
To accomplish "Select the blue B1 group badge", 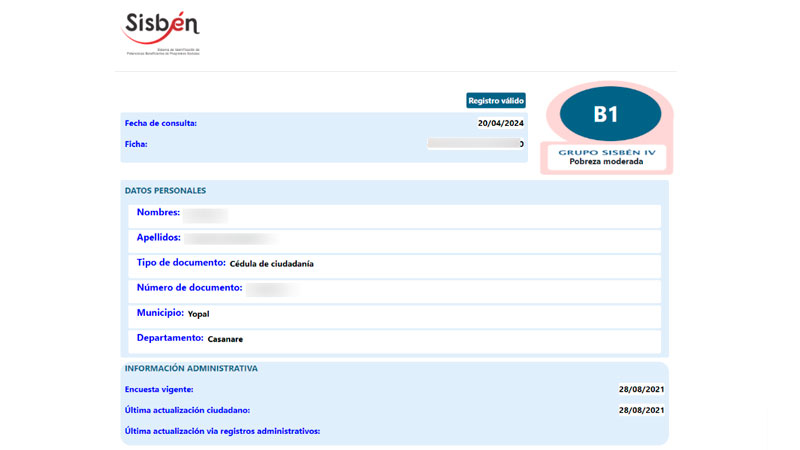I will click(x=606, y=115).
